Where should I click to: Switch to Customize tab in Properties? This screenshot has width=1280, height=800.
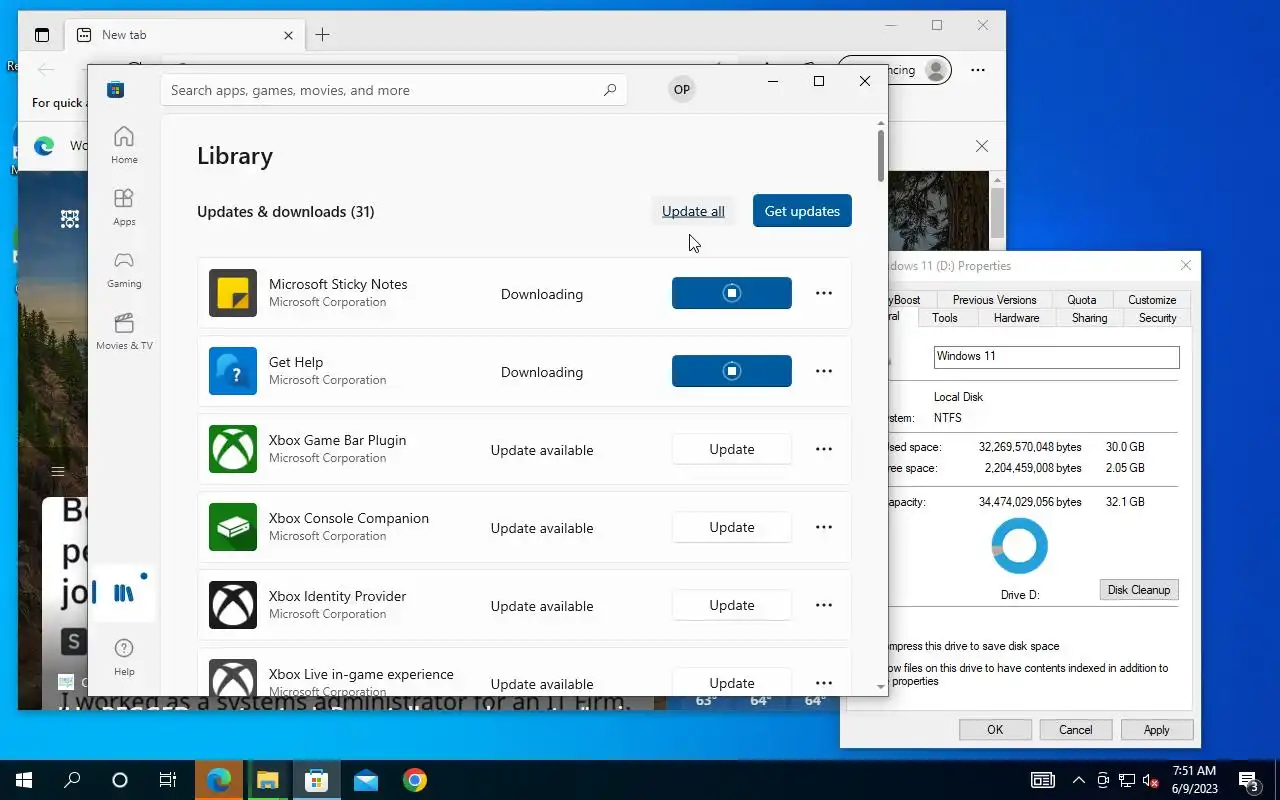[1152, 300]
